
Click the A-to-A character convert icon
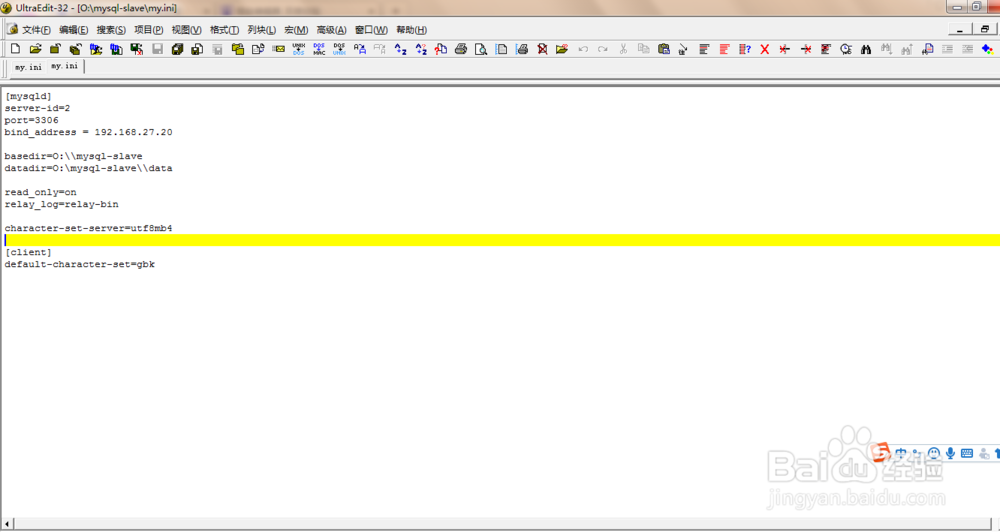360,49
